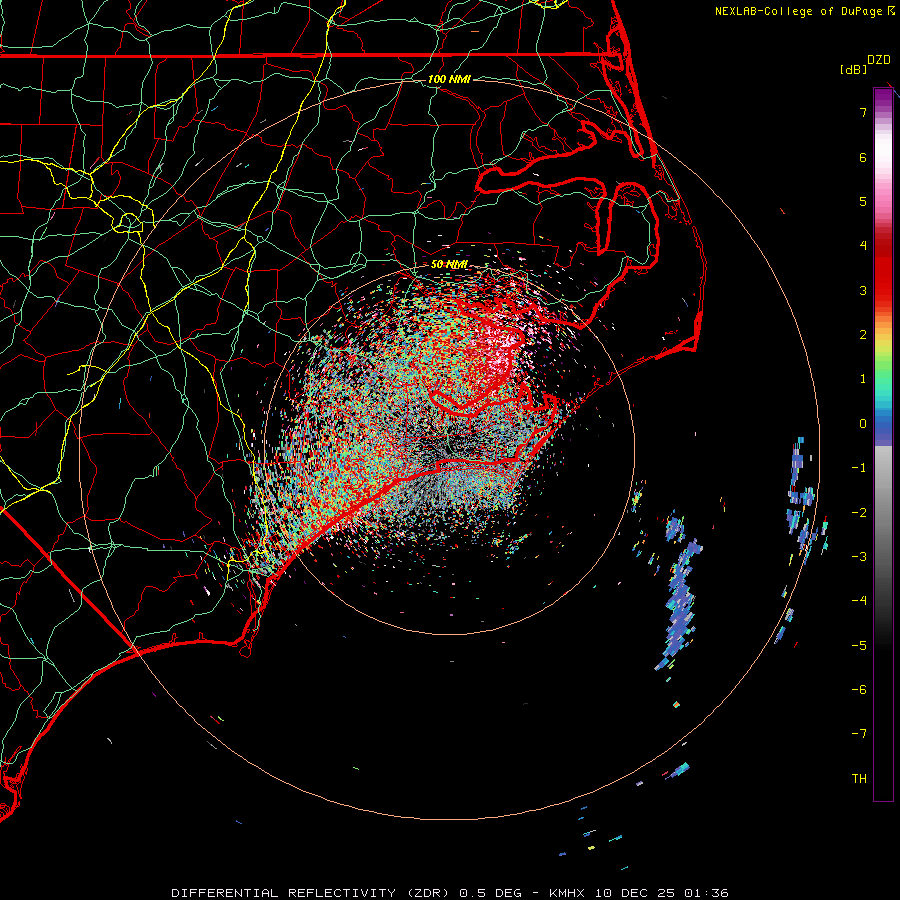This screenshot has width=900, height=900.
Task: Click the 3 dB tick label on the scale
Action: tap(863, 290)
